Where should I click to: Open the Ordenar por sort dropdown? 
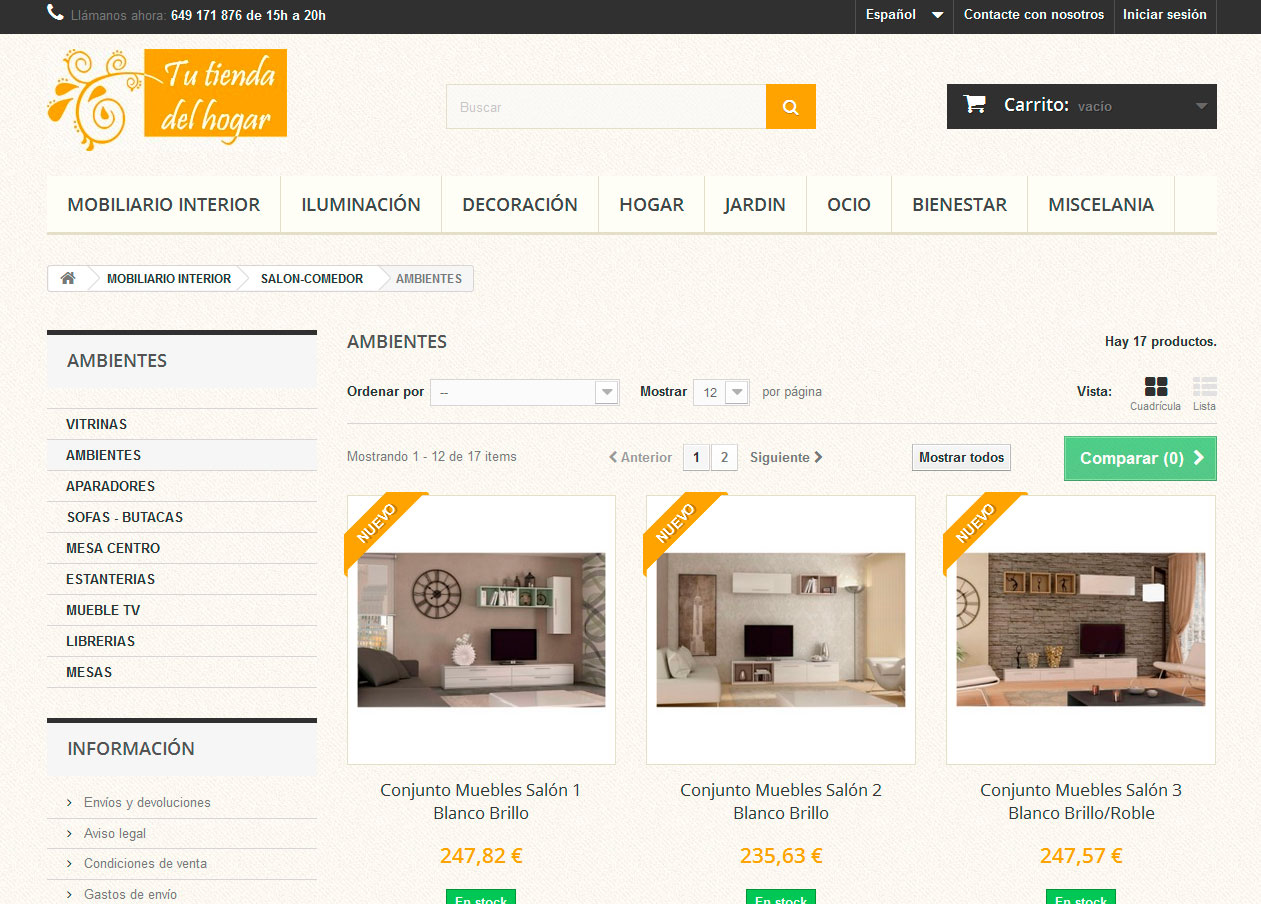[525, 392]
